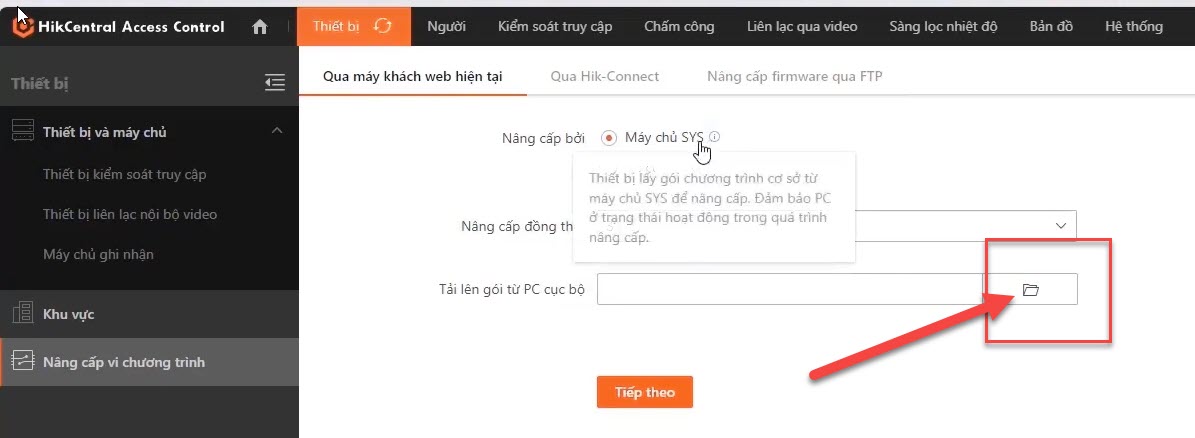
Task: Click the refresh icon on Thiết bị tab
Action: point(382,26)
